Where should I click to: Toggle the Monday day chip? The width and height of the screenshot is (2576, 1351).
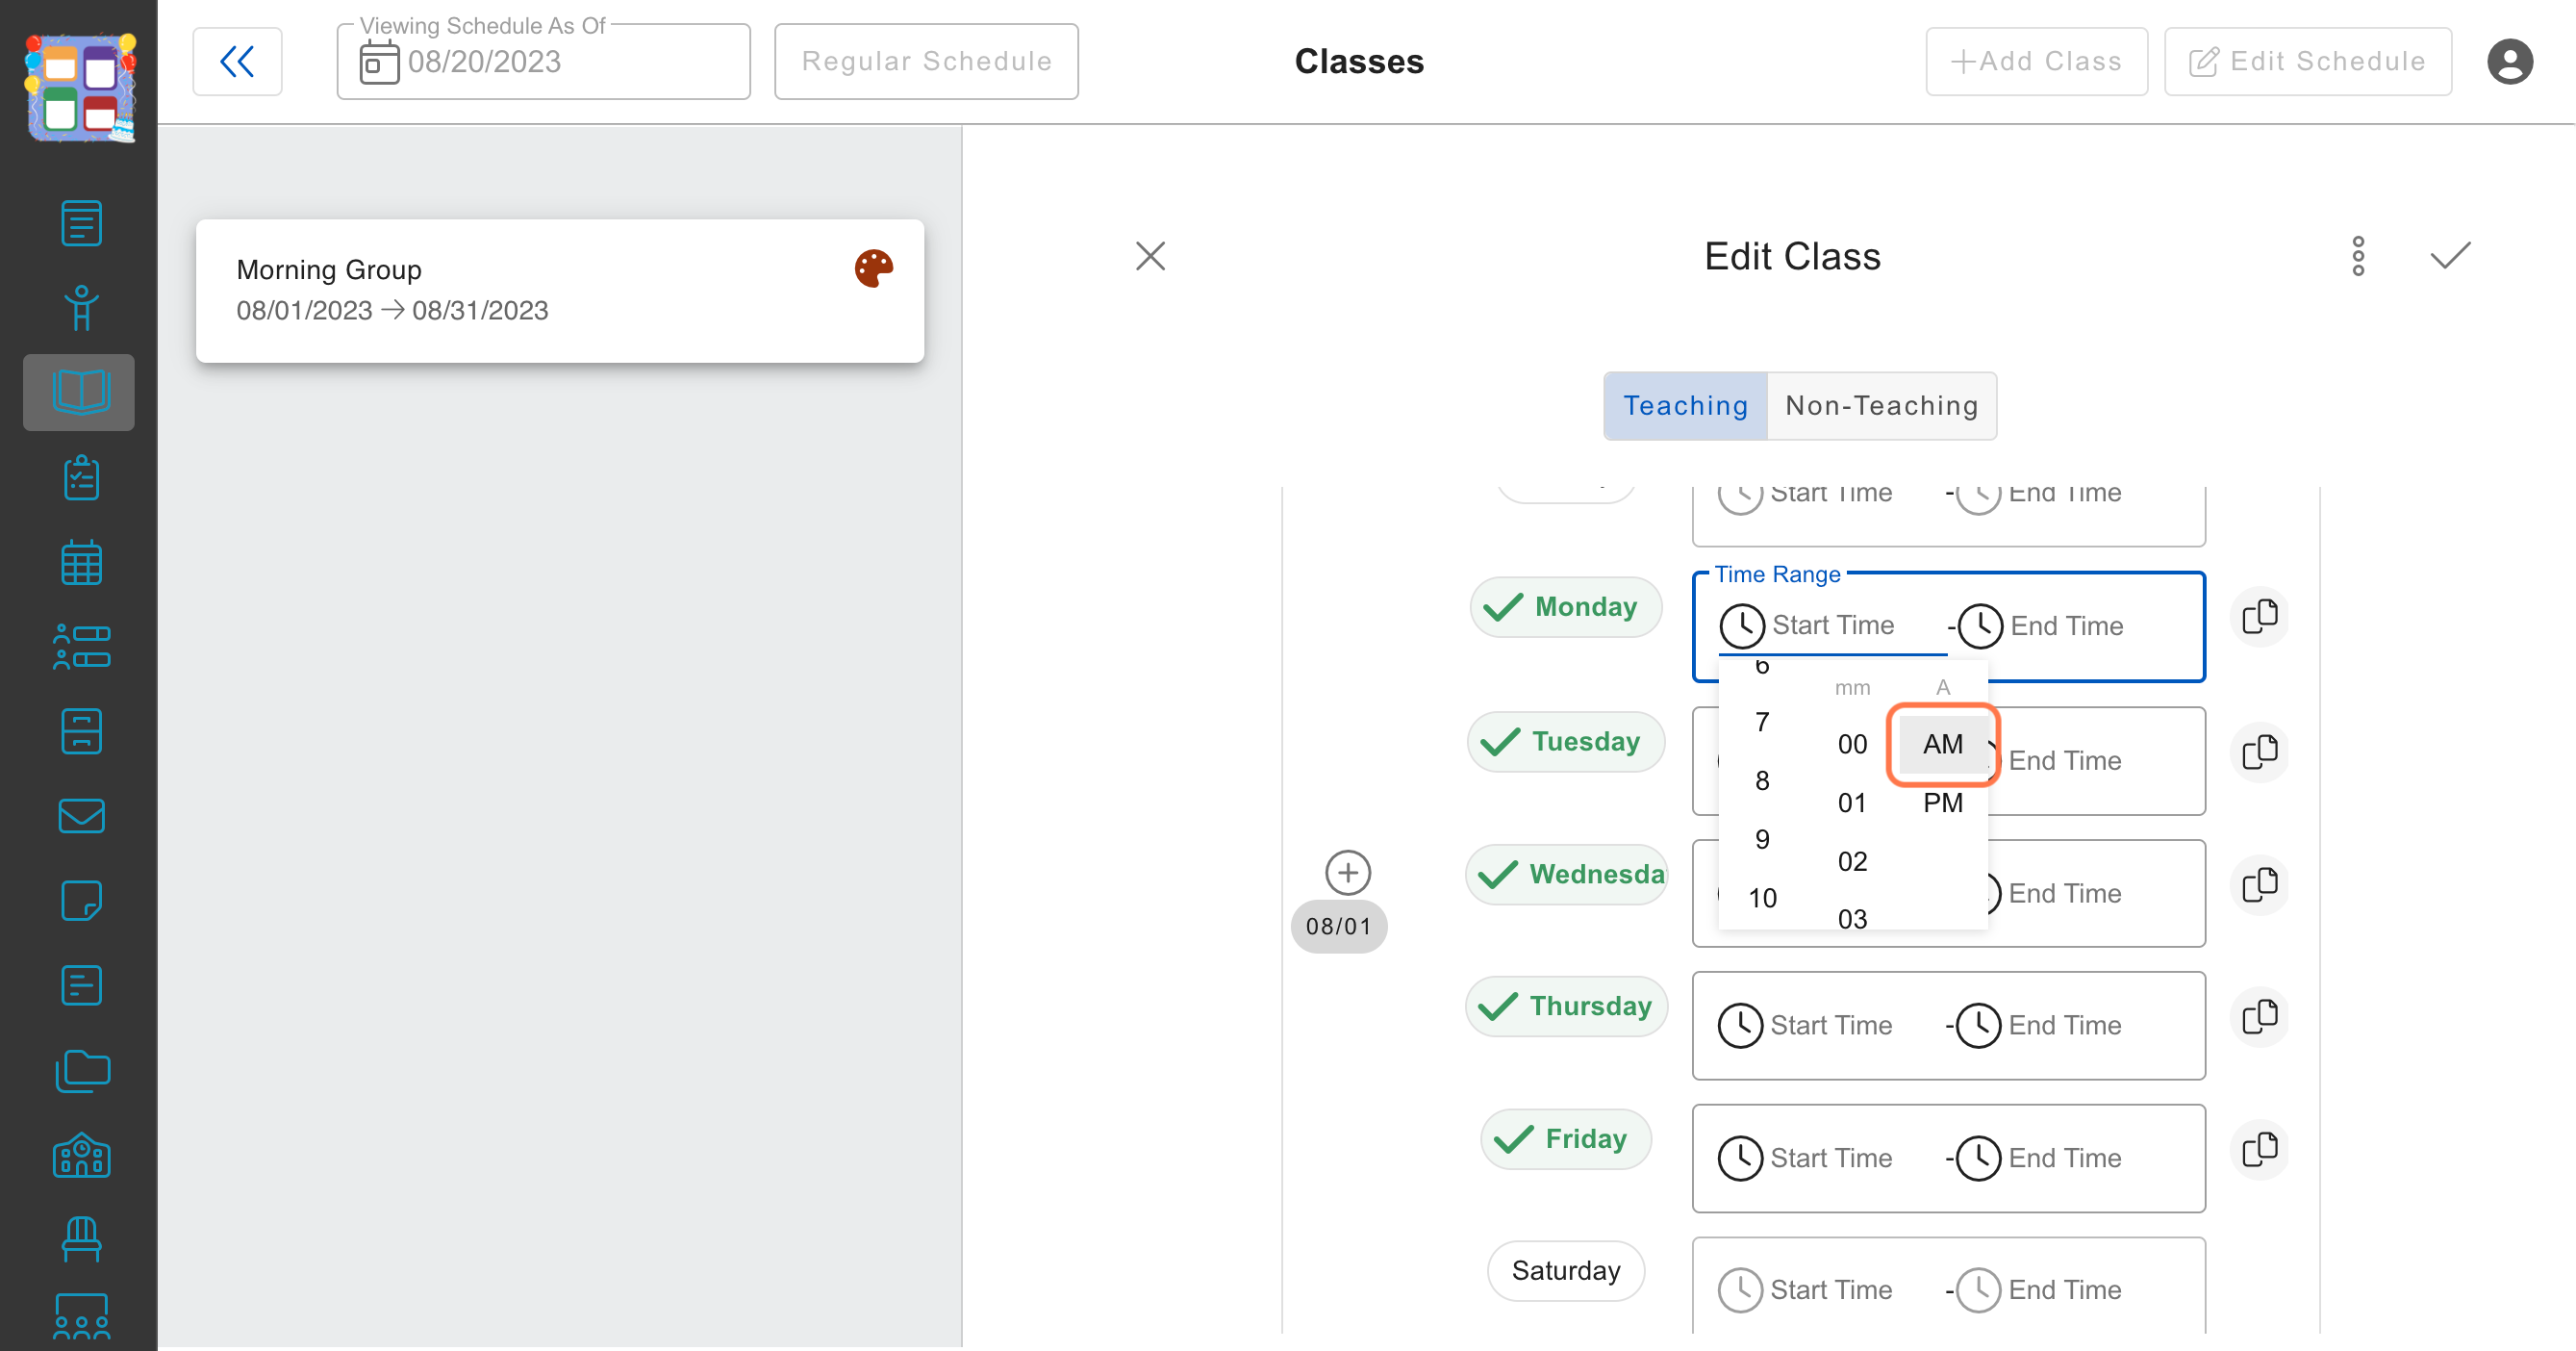pyautogui.click(x=1565, y=607)
